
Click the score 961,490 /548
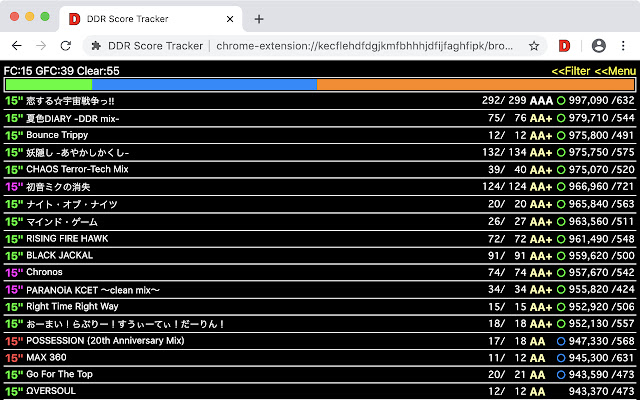[602, 238]
